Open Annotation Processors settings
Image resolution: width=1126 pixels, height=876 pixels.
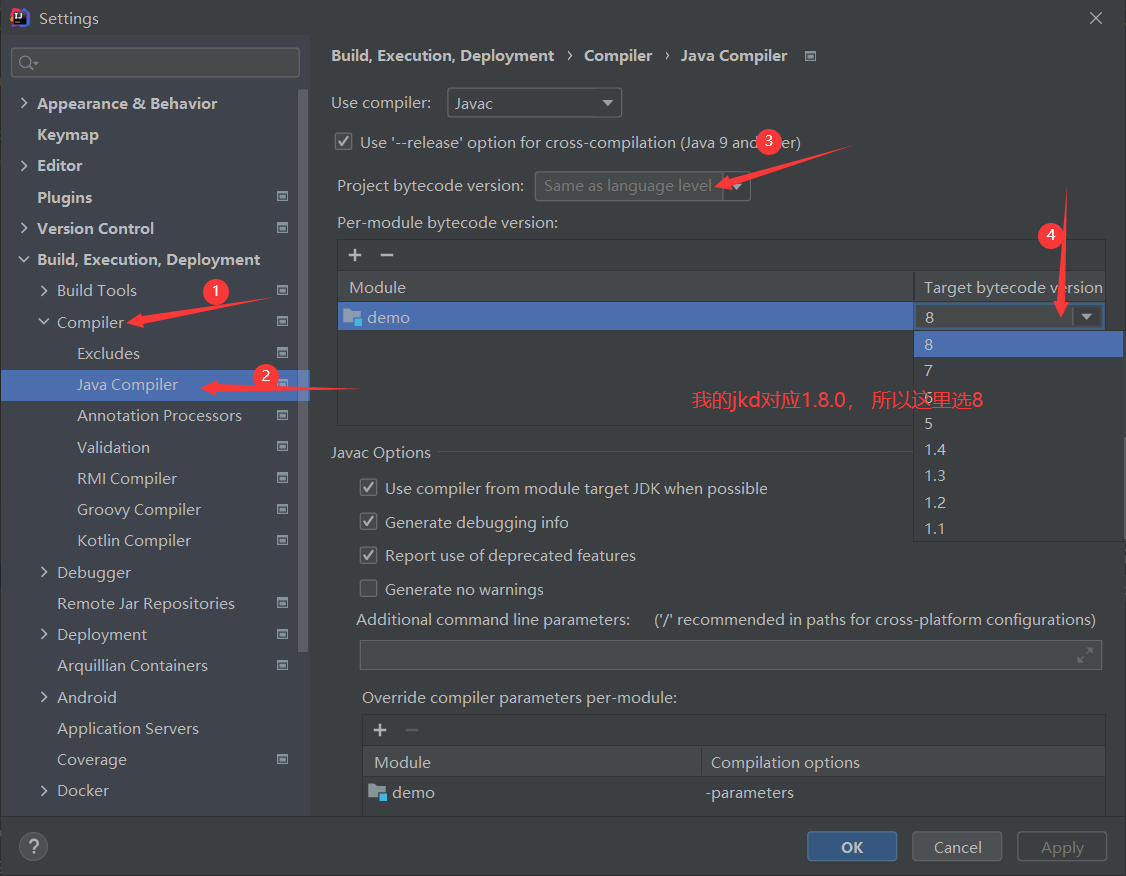pyautogui.click(x=159, y=415)
